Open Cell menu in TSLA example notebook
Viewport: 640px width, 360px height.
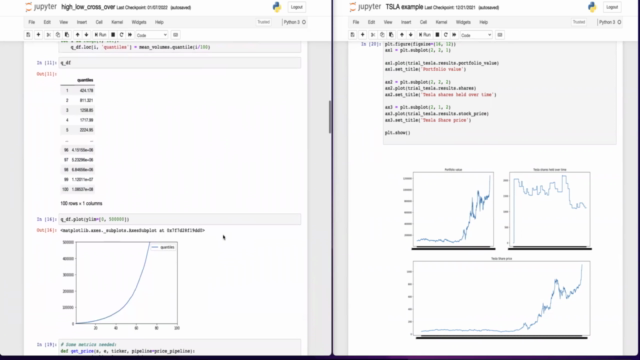click(x=423, y=22)
